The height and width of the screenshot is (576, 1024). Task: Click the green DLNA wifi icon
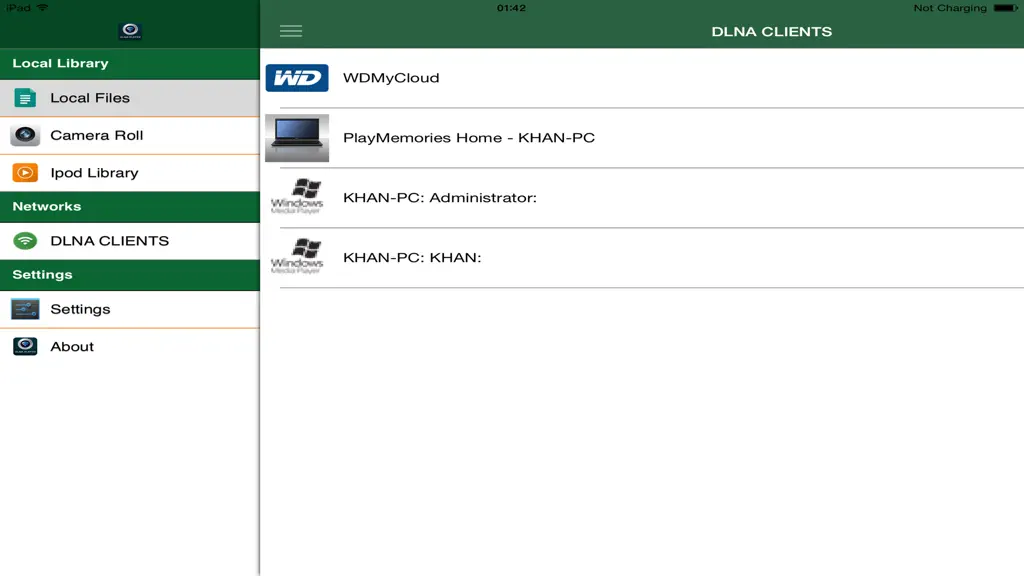click(25, 240)
